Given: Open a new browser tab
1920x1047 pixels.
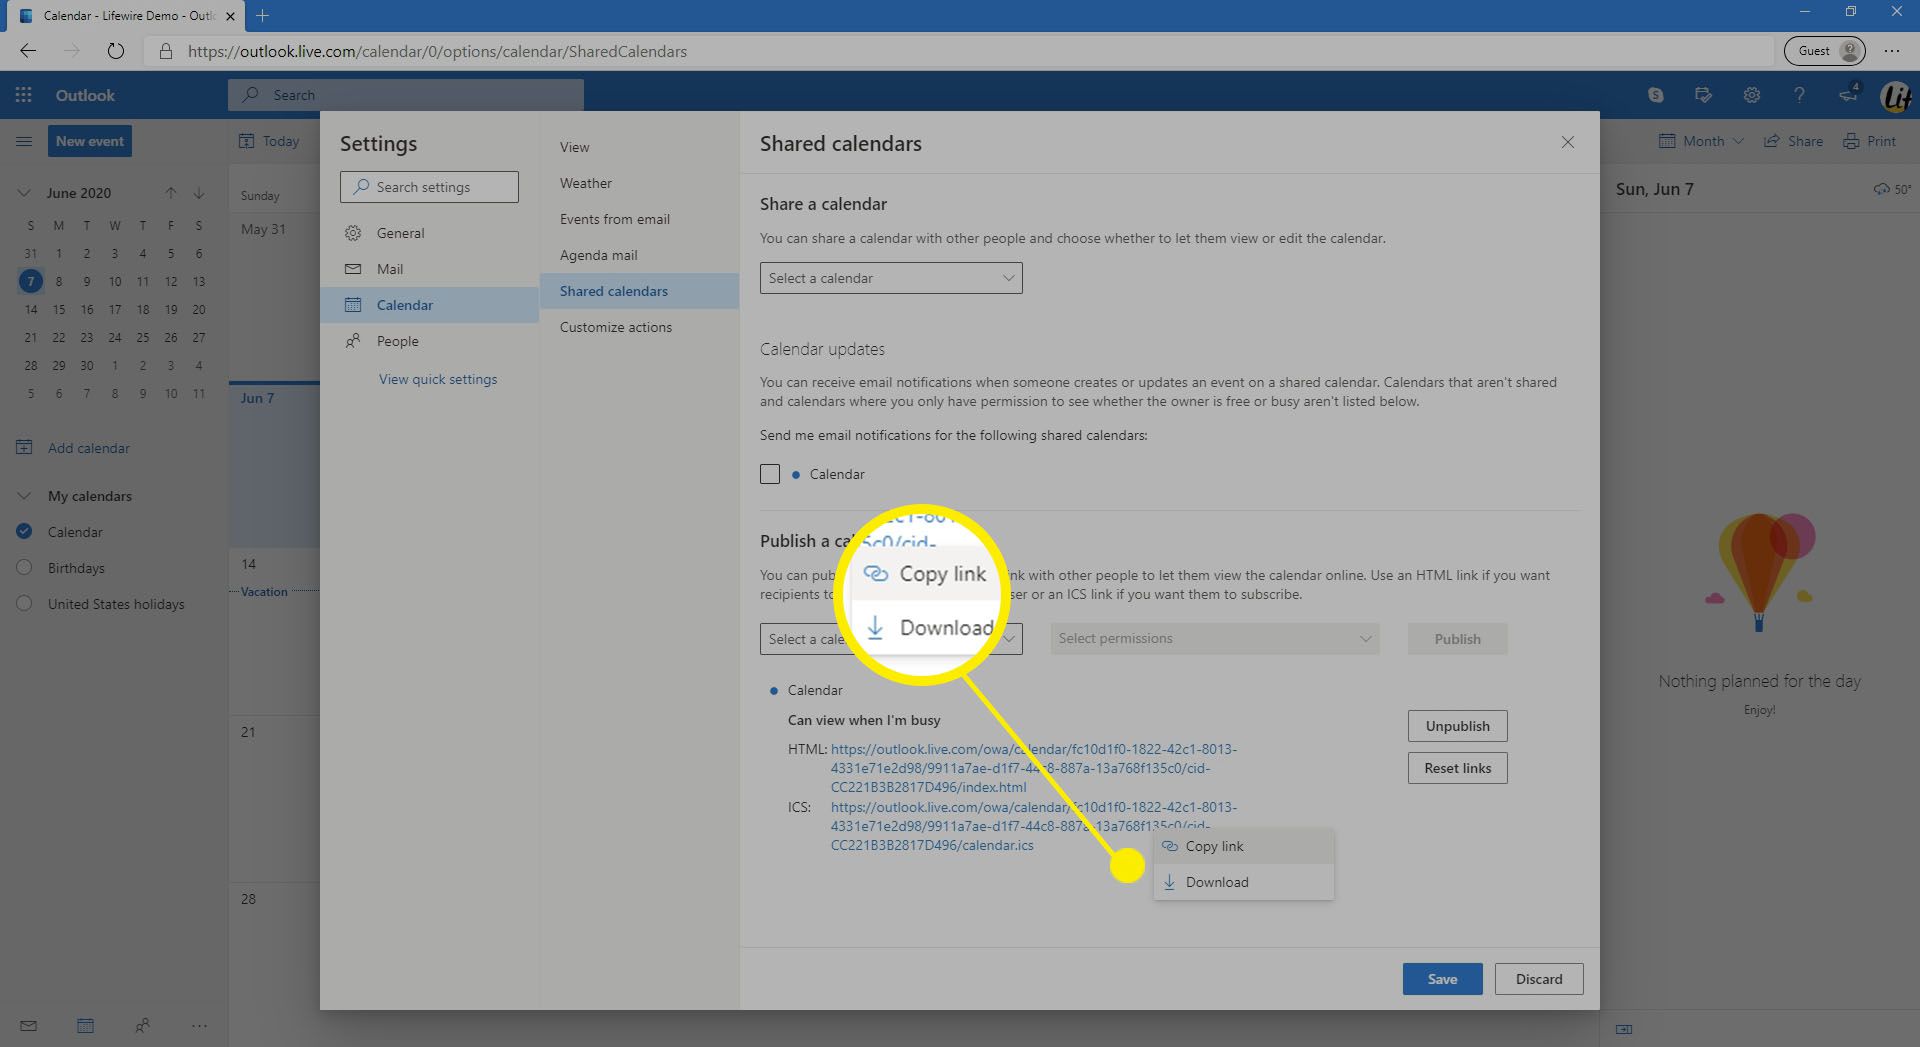Looking at the screenshot, I should click(262, 15).
